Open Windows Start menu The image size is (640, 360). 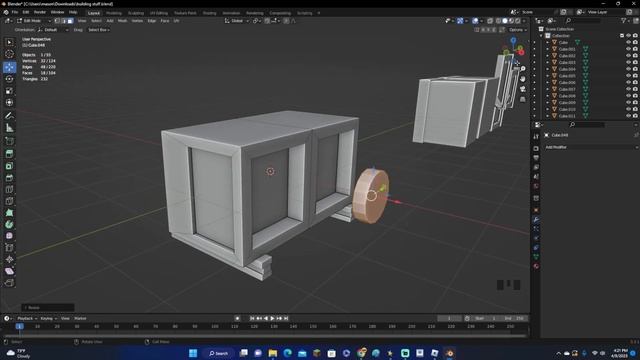point(193,353)
